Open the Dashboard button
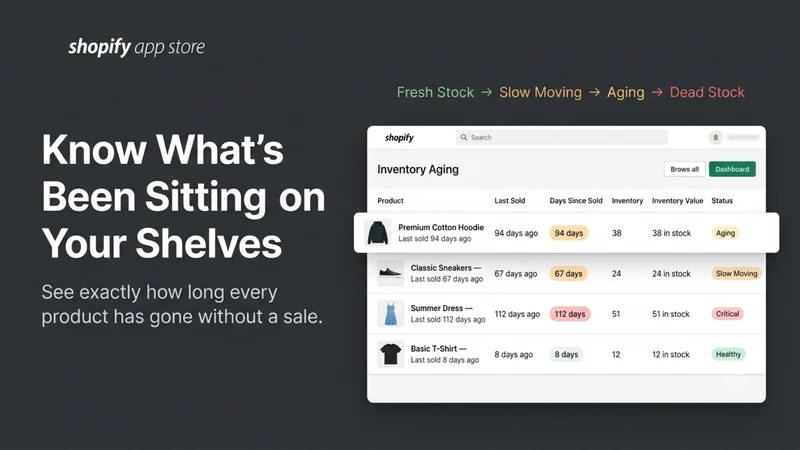The height and width of the screenshot is (450, 800). (x=732, y=169)
